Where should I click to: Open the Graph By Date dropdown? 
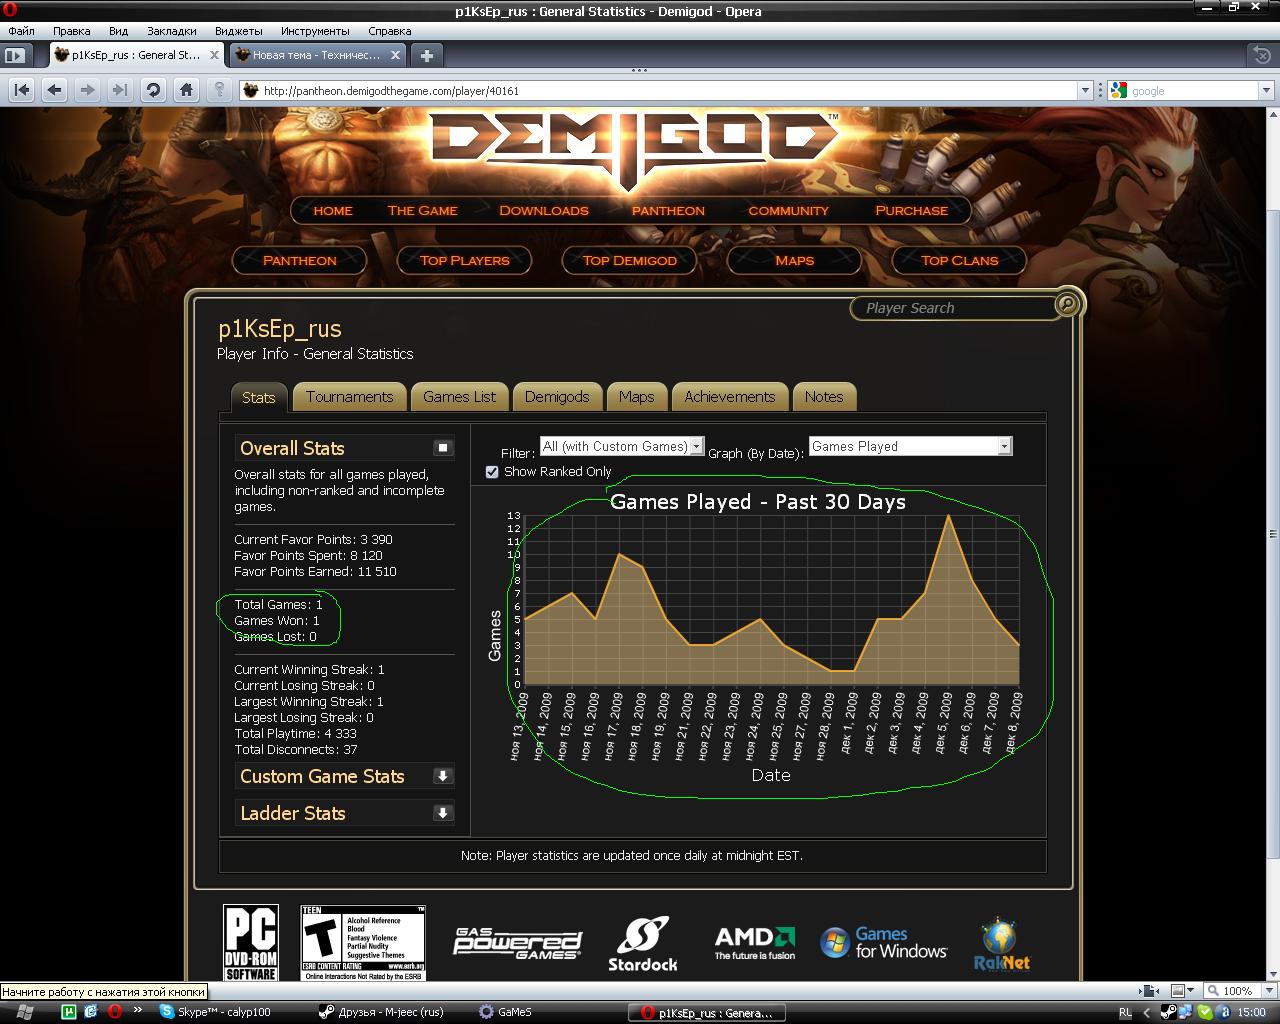pos(911,446)
